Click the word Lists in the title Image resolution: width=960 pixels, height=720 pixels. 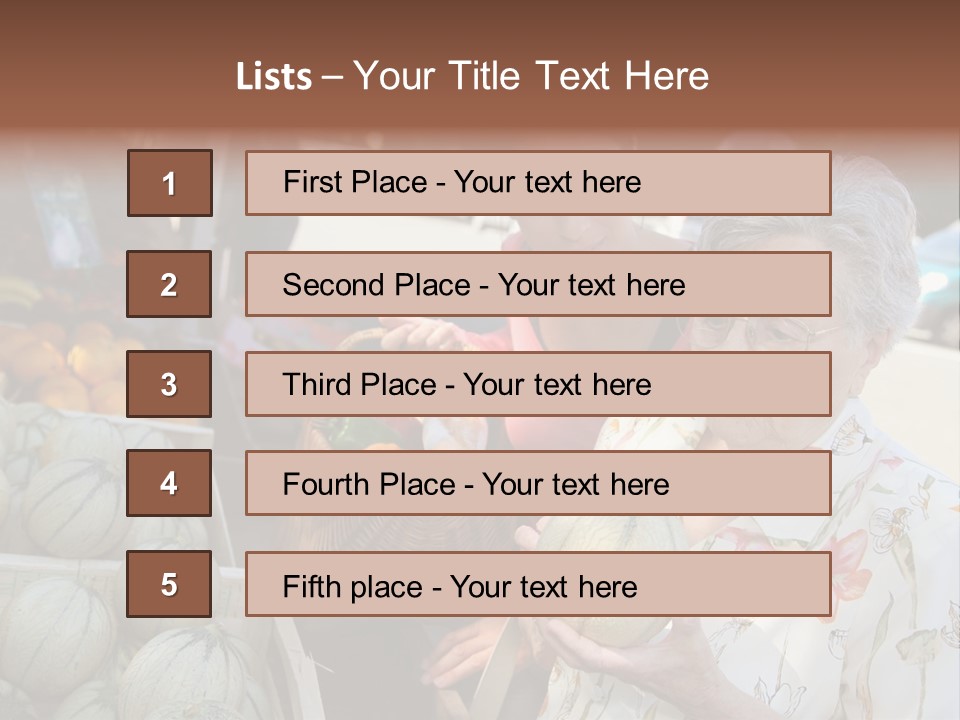274,77
